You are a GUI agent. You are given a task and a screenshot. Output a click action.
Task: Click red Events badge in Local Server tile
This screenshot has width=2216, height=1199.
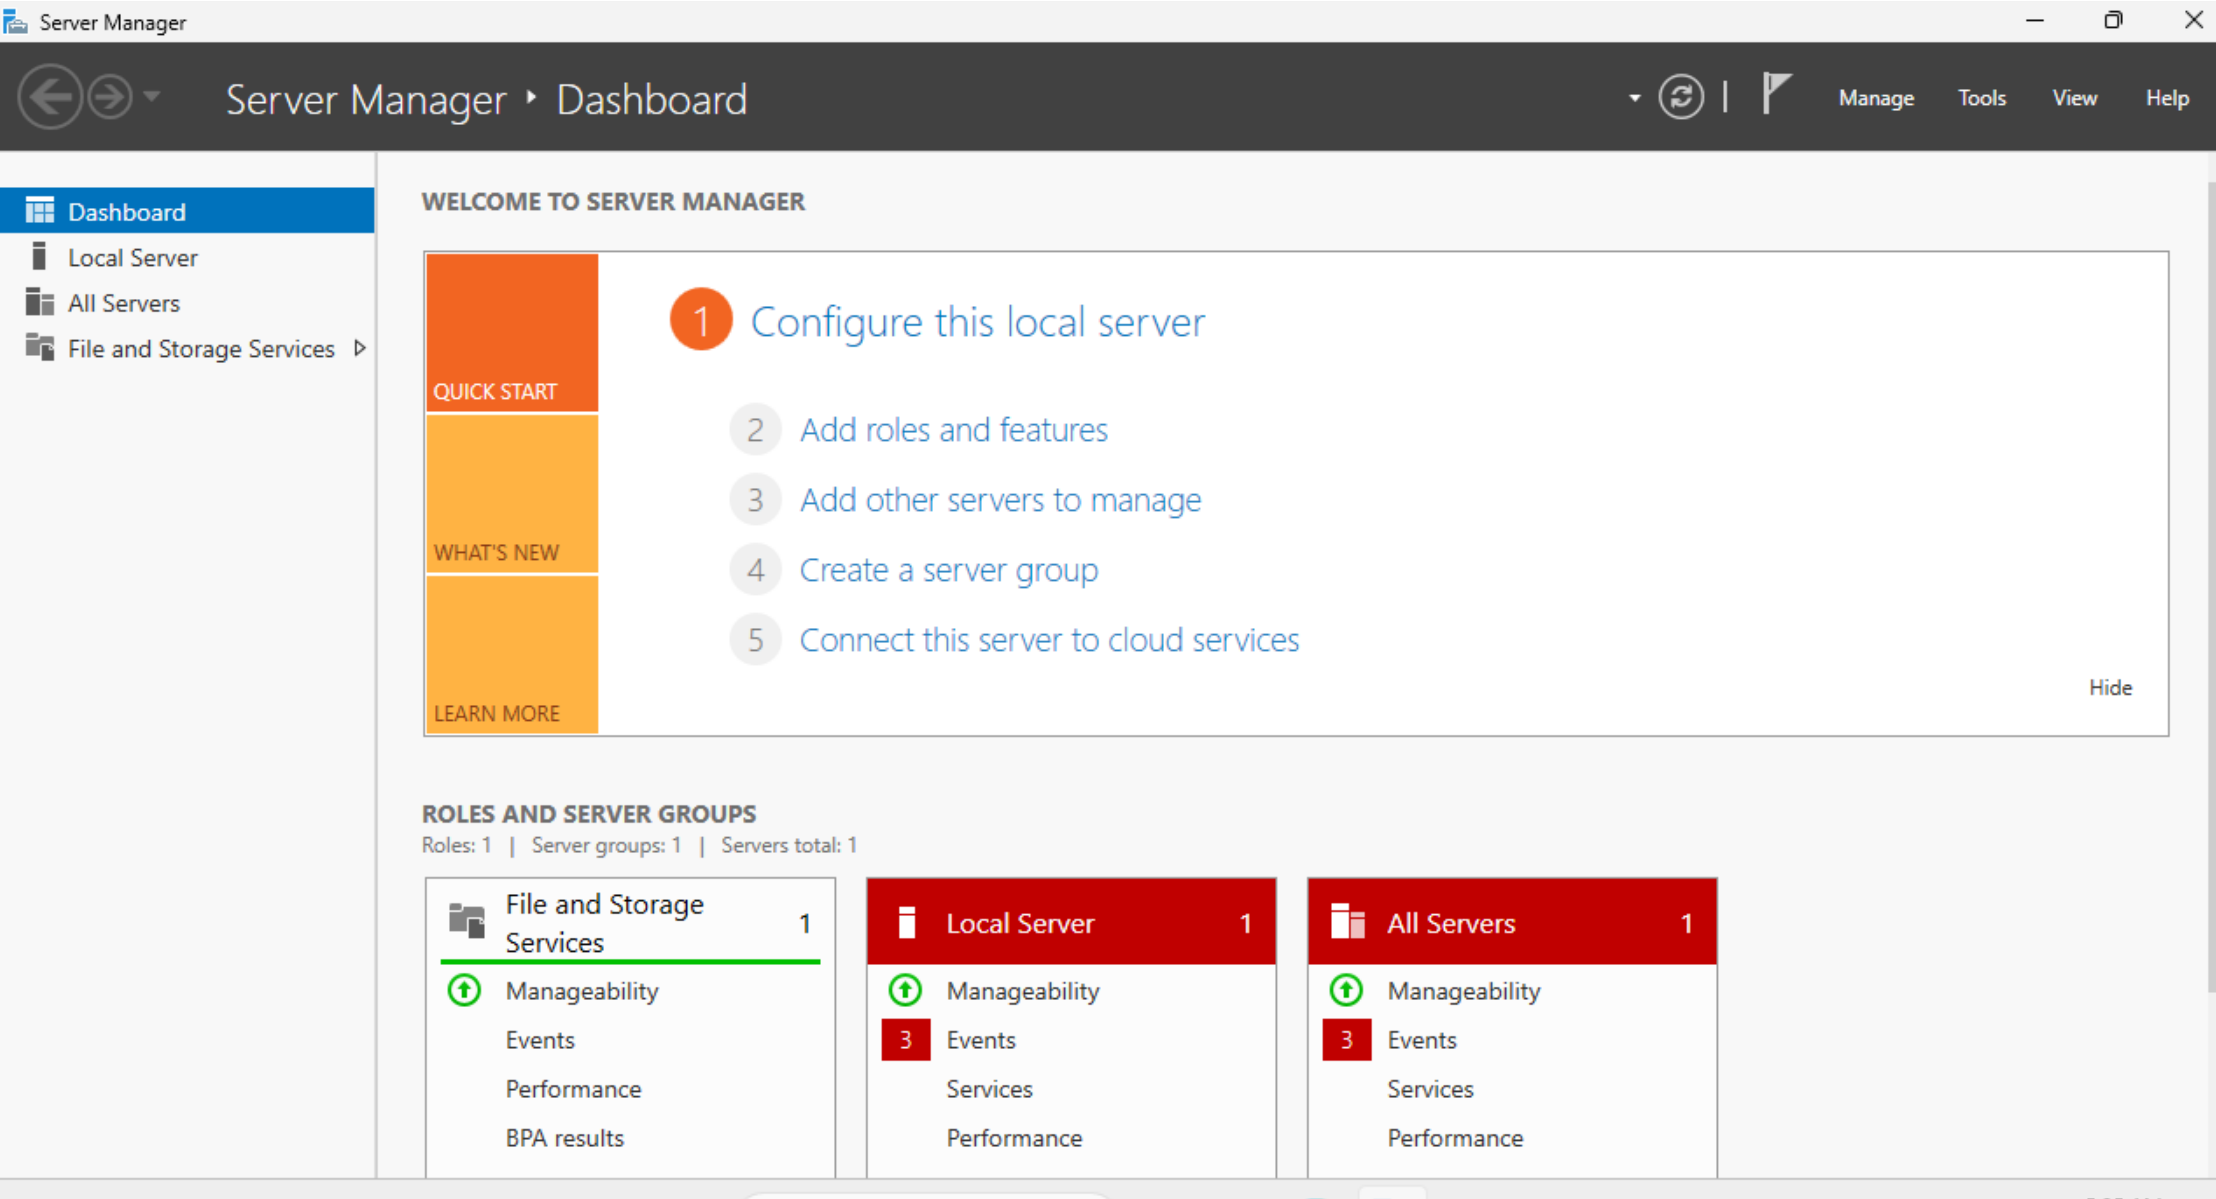point(905,1040)
